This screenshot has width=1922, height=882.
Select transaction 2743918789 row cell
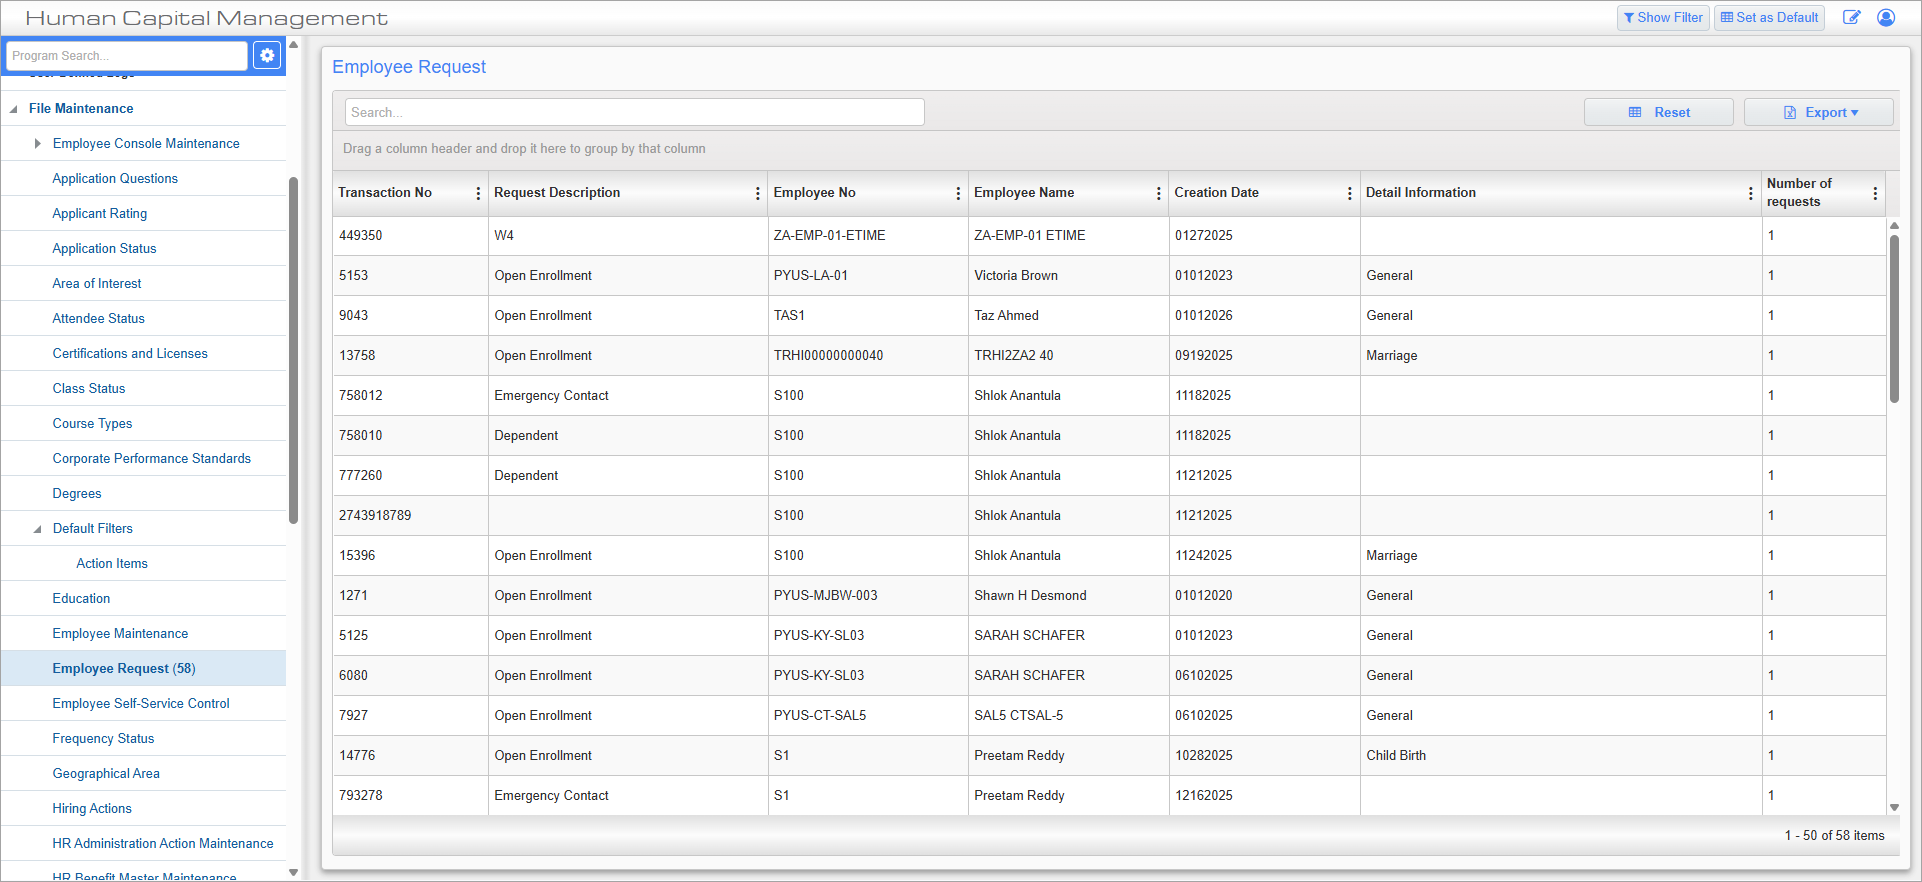point(410,516)
